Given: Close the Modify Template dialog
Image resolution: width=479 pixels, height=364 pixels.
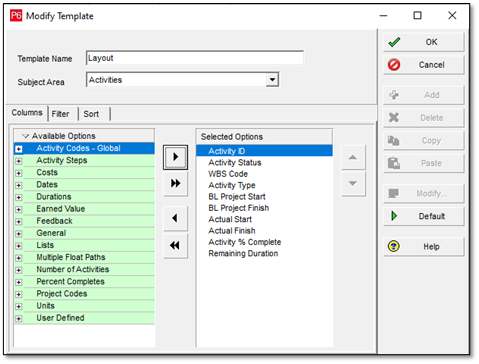Looking at the screenshot, I should tap(452, 15).
